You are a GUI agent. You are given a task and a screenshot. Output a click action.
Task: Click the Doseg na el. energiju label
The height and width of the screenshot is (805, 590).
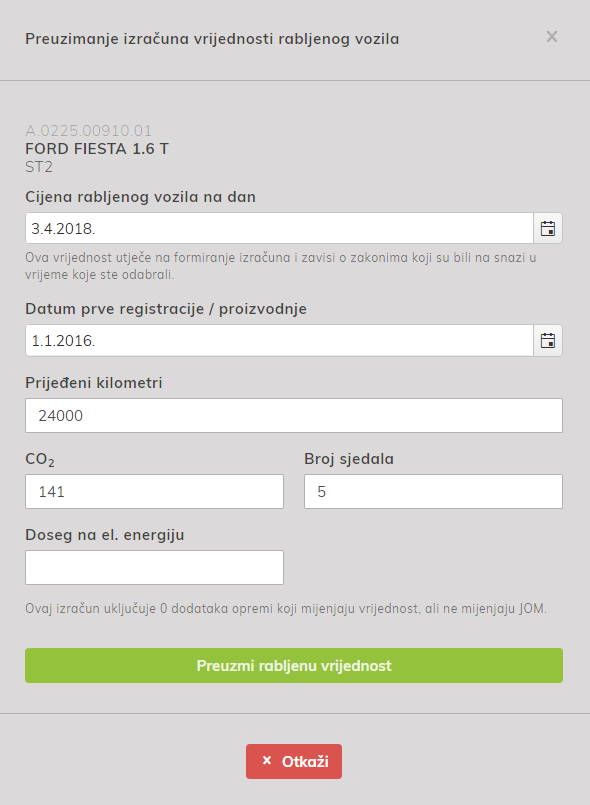coord(105,535)
